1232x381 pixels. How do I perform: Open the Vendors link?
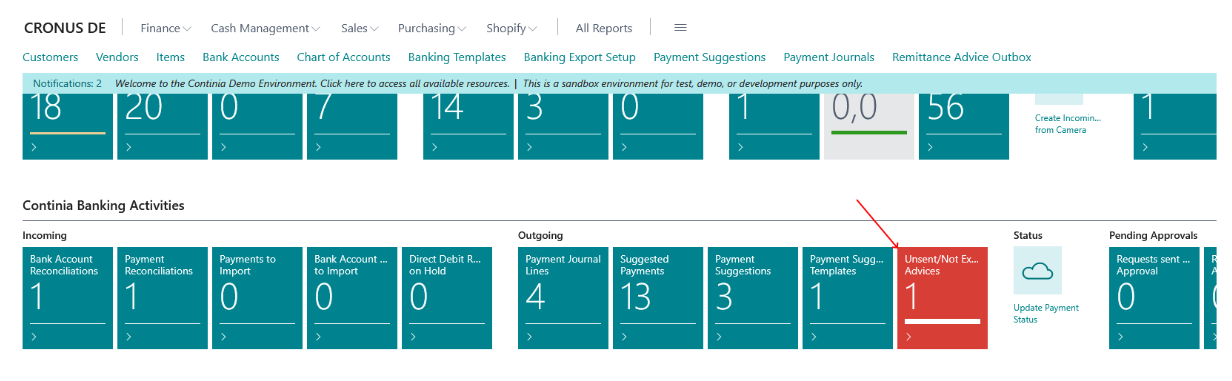[117, 57]
